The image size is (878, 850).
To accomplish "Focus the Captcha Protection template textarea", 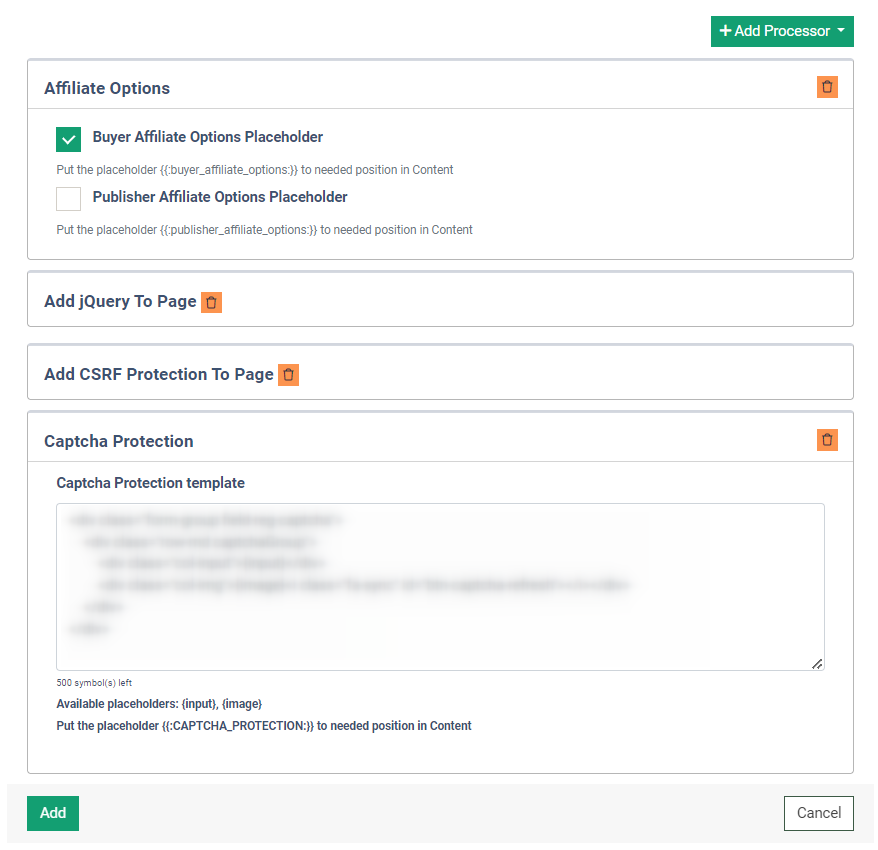I will [x=440, y=587].
